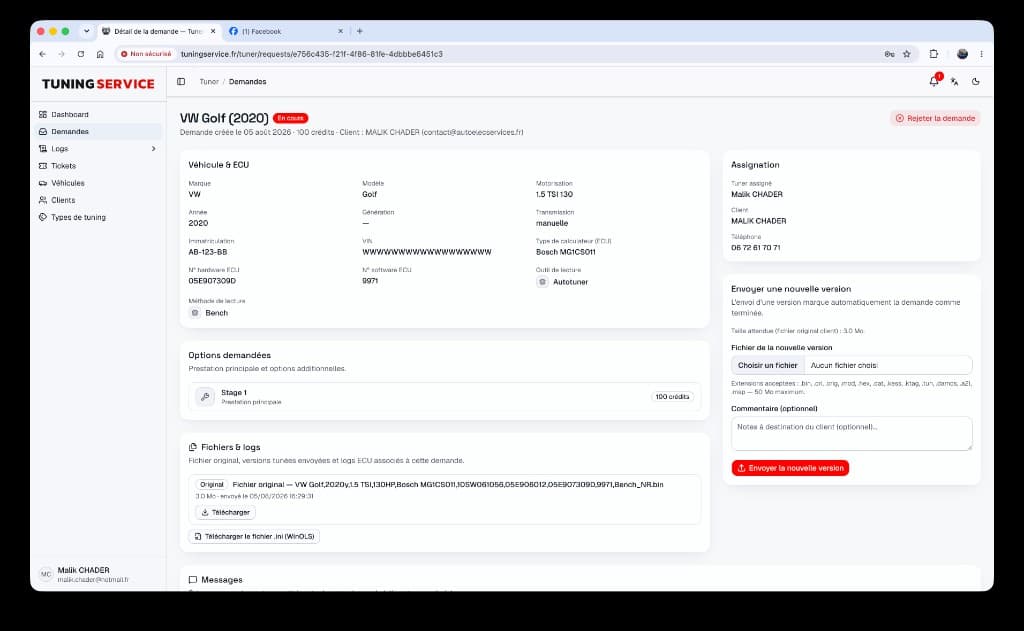
Task: Open the Chrome profile avatar
Action: point(962,54)
